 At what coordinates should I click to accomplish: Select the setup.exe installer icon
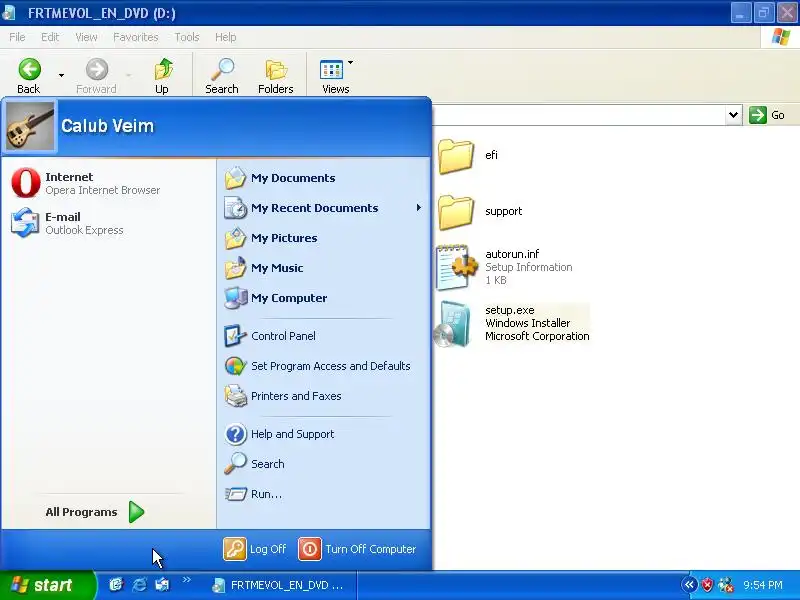(453, 324)
